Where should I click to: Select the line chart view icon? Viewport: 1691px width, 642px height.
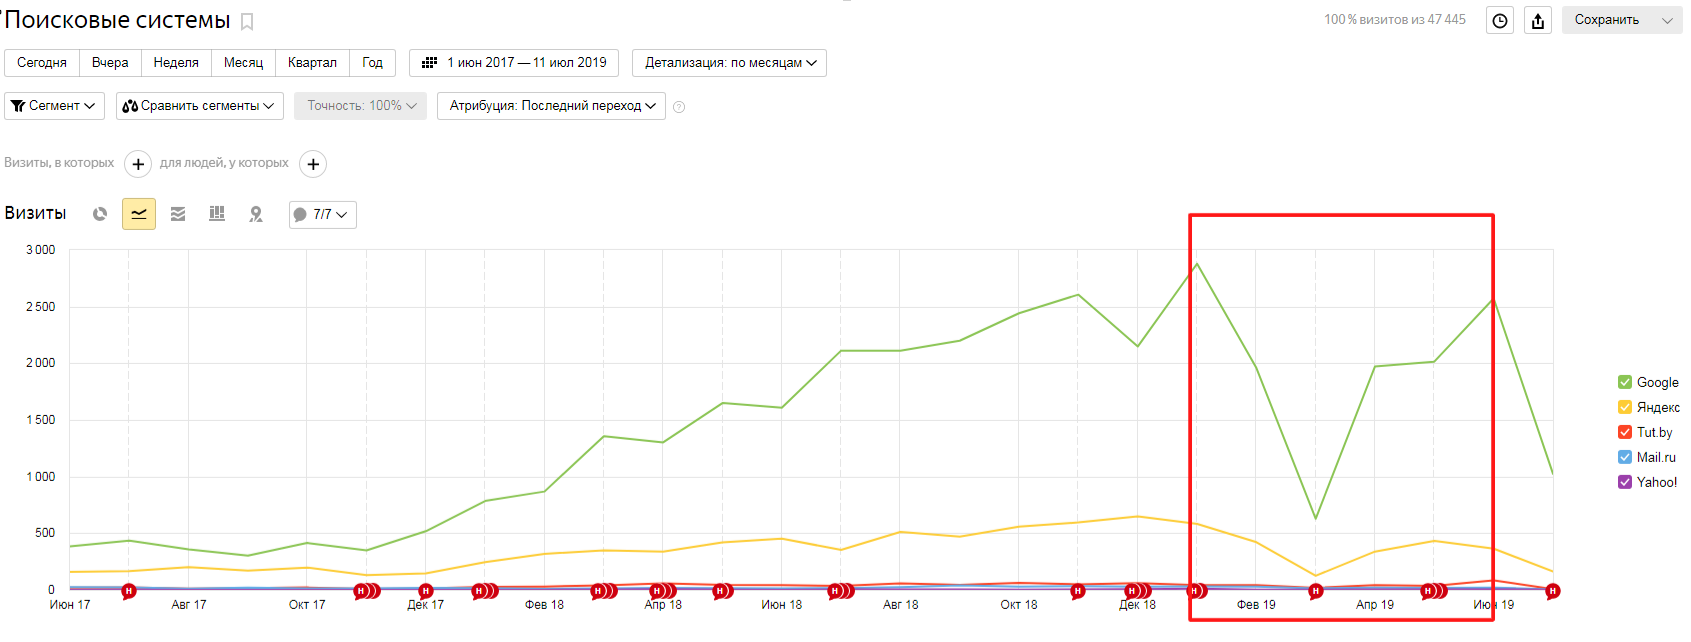coord(139,214)
